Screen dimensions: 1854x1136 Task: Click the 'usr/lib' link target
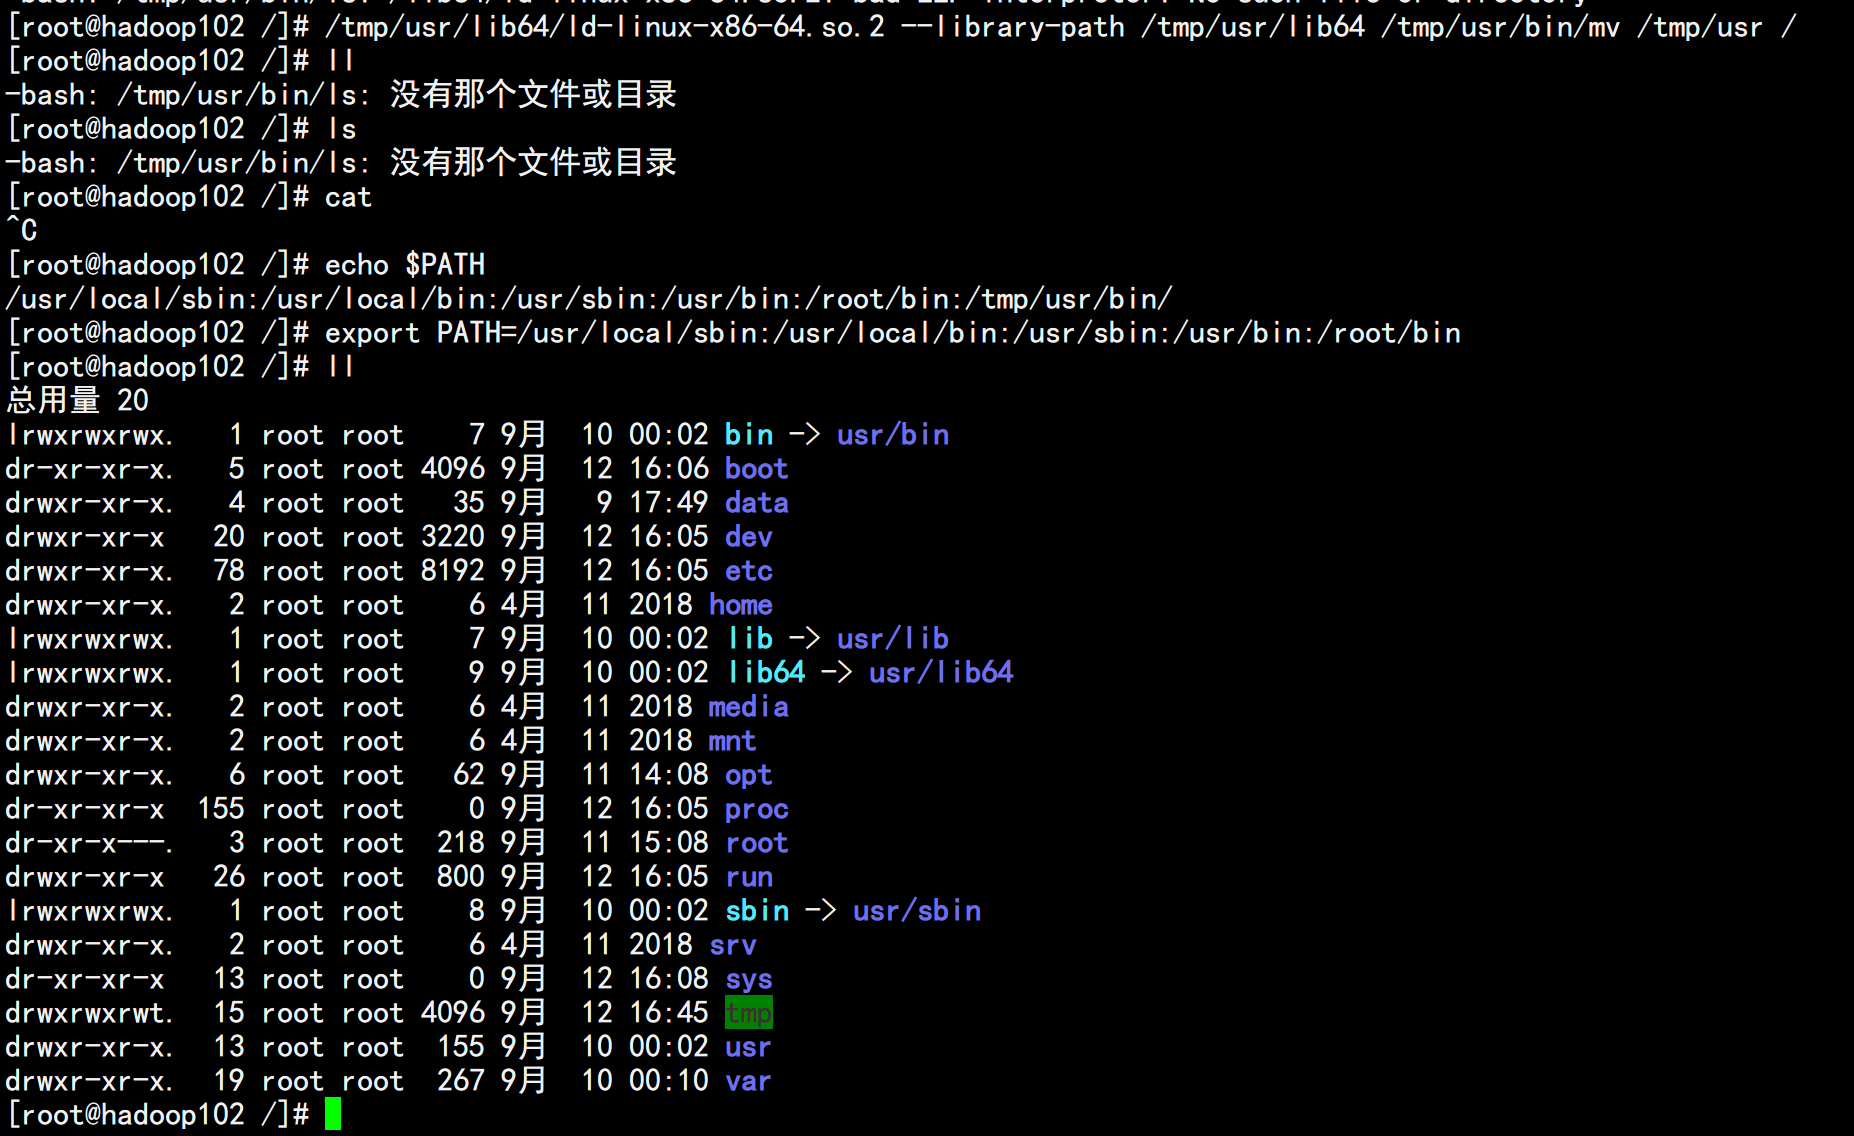point(893,639)
